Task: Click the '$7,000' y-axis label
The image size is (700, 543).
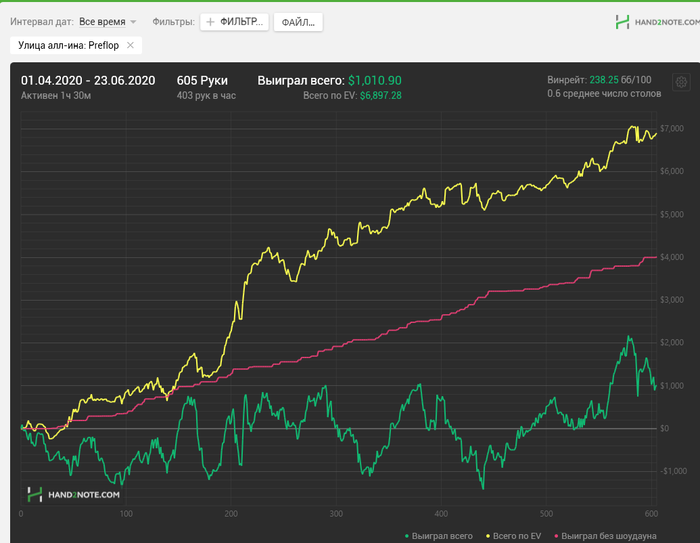Action: coord(672,129)
